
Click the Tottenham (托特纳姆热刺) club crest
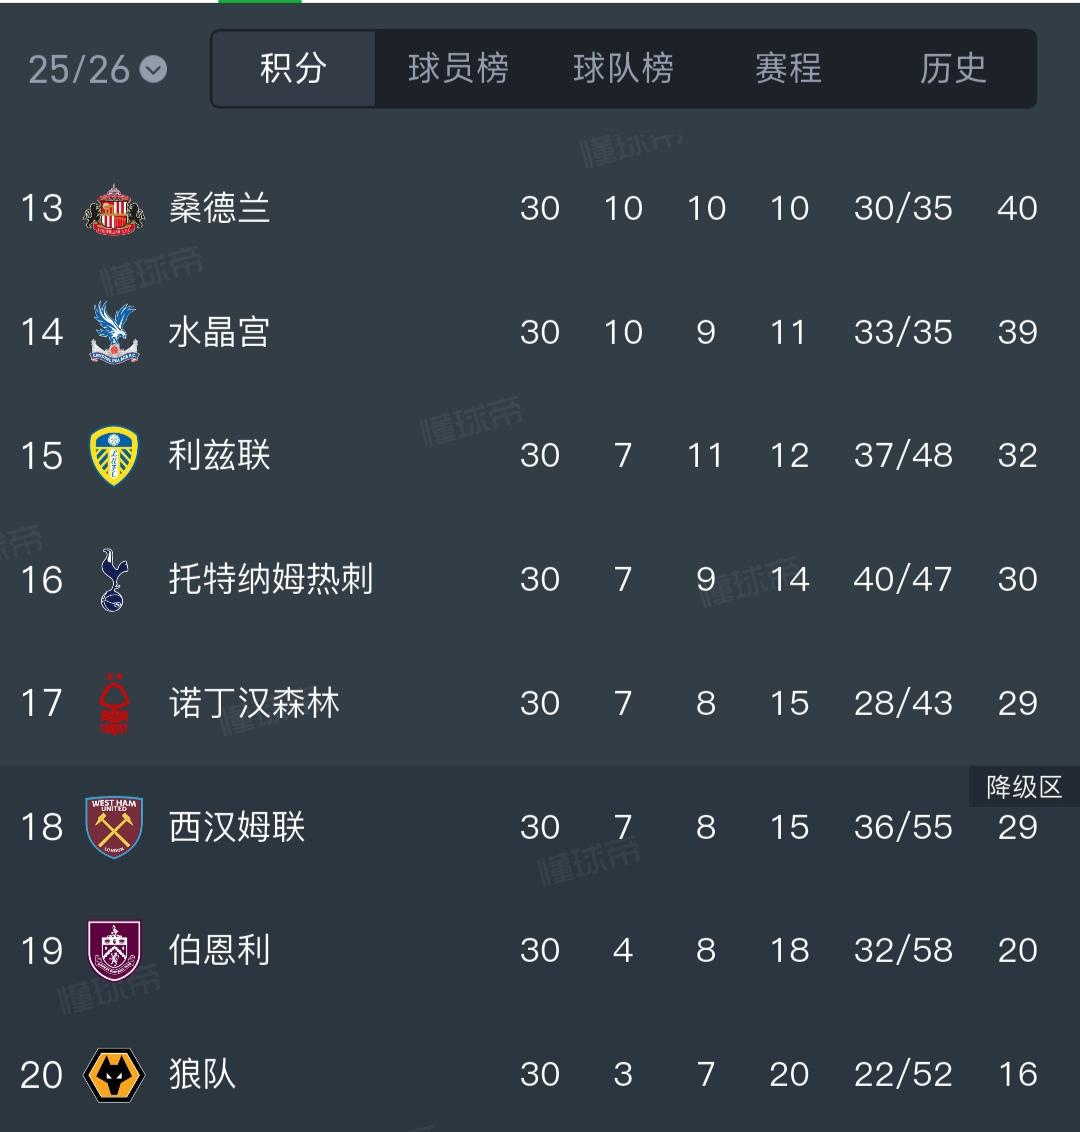pos(113,580)
